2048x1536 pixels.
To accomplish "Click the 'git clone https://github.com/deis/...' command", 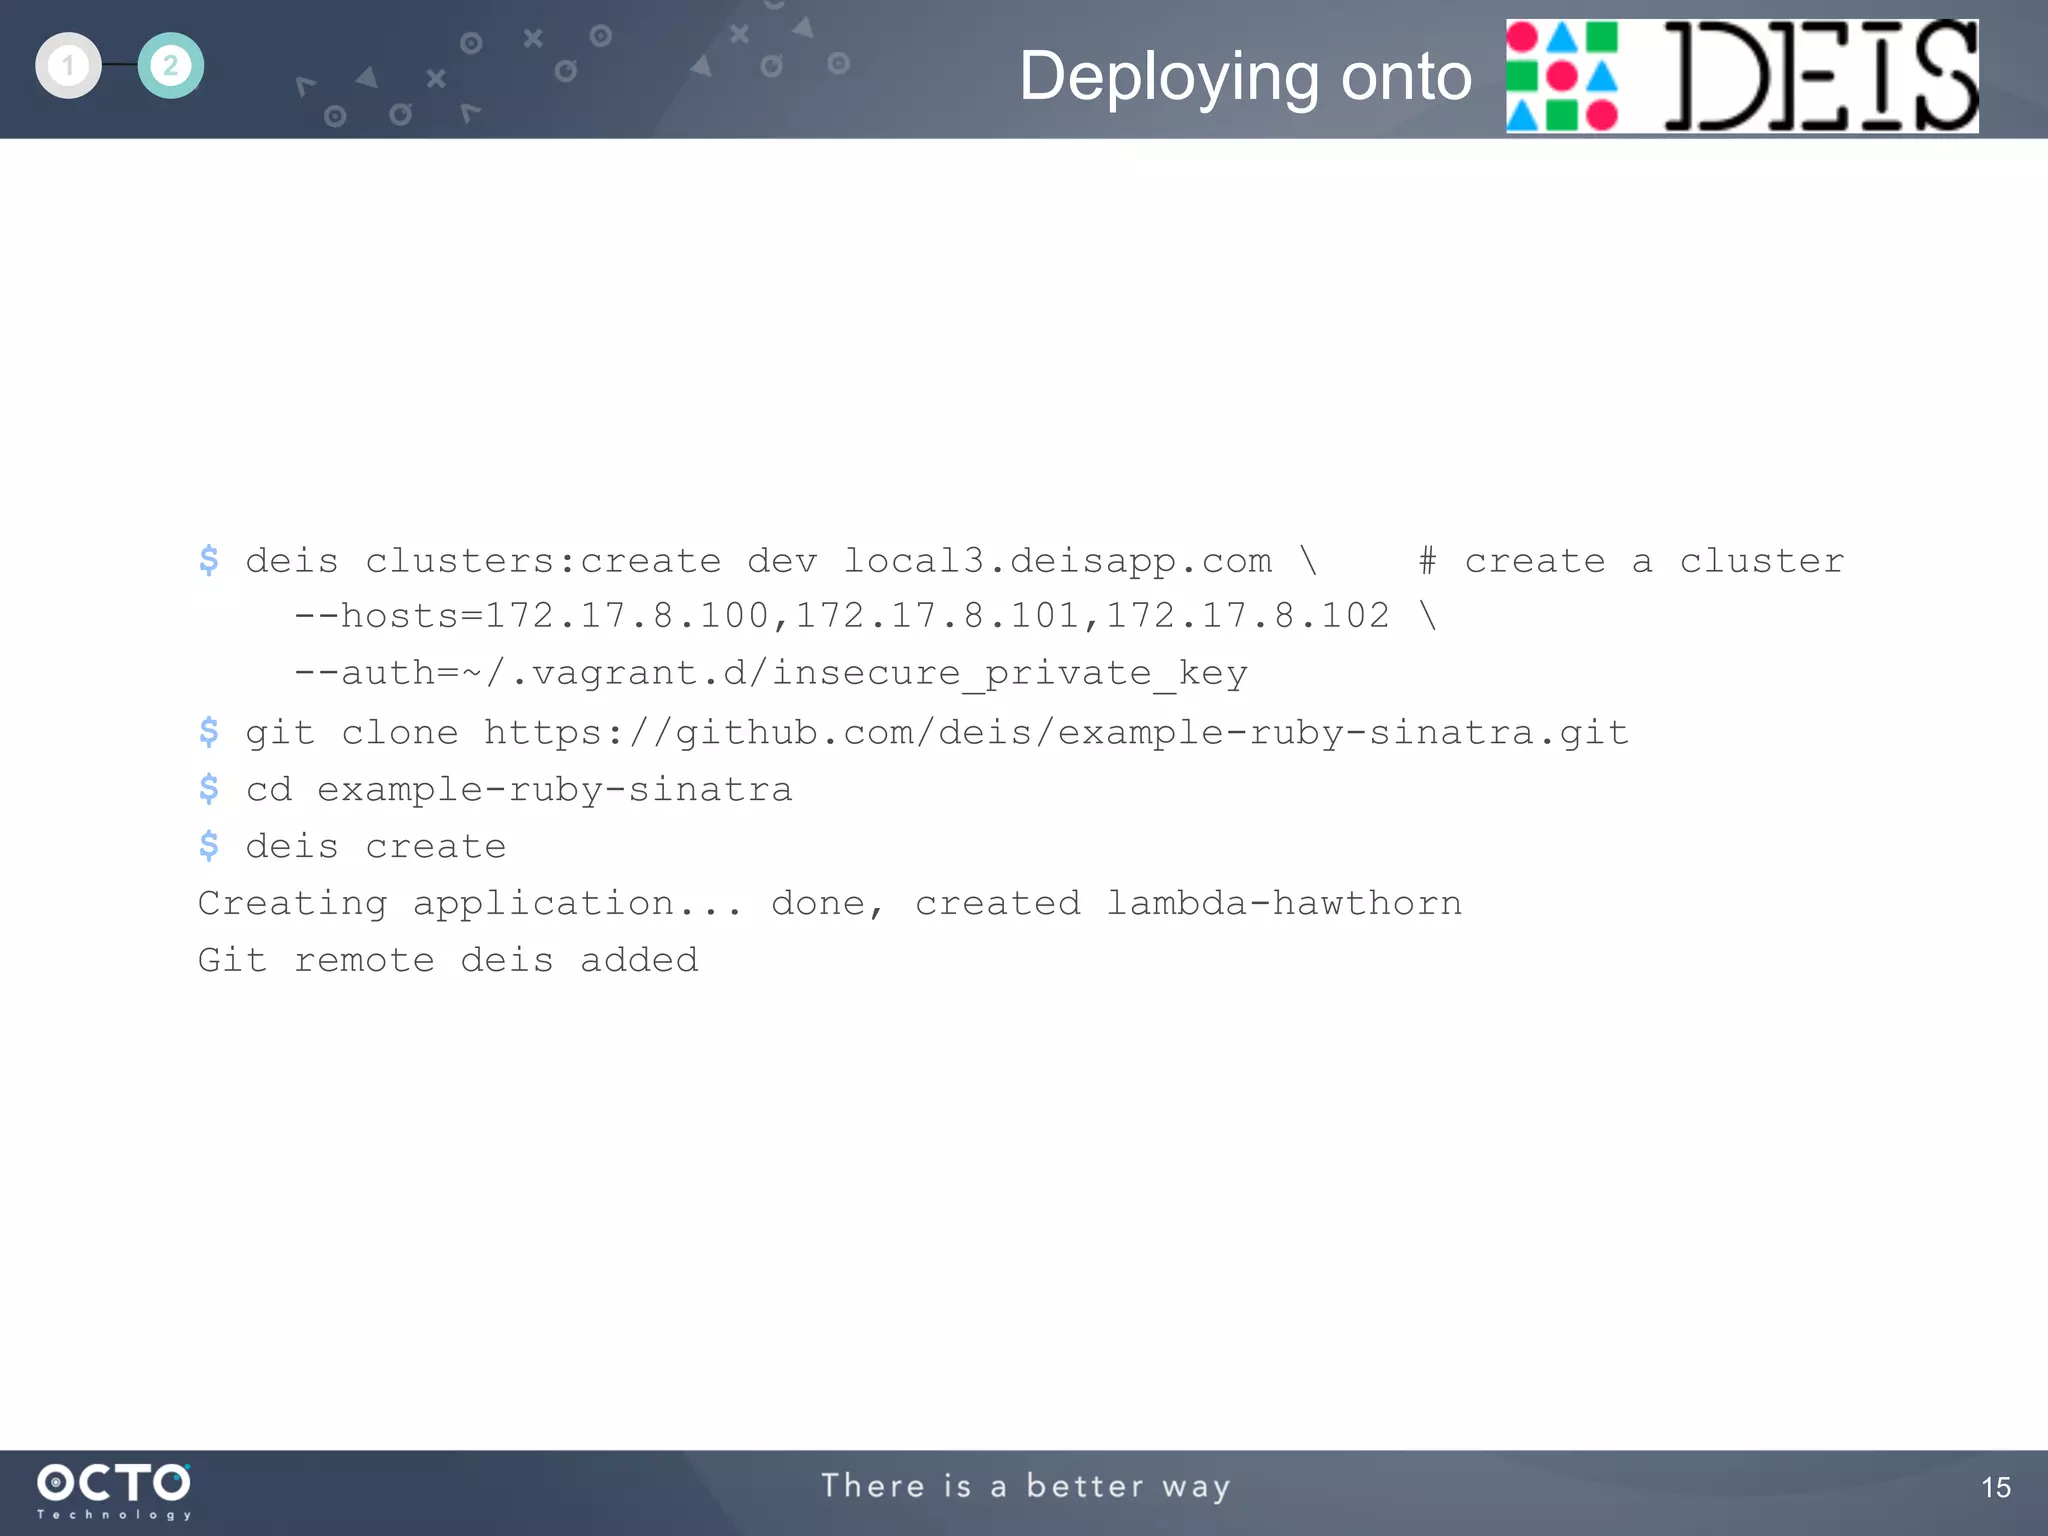I will tap(937, 732).
